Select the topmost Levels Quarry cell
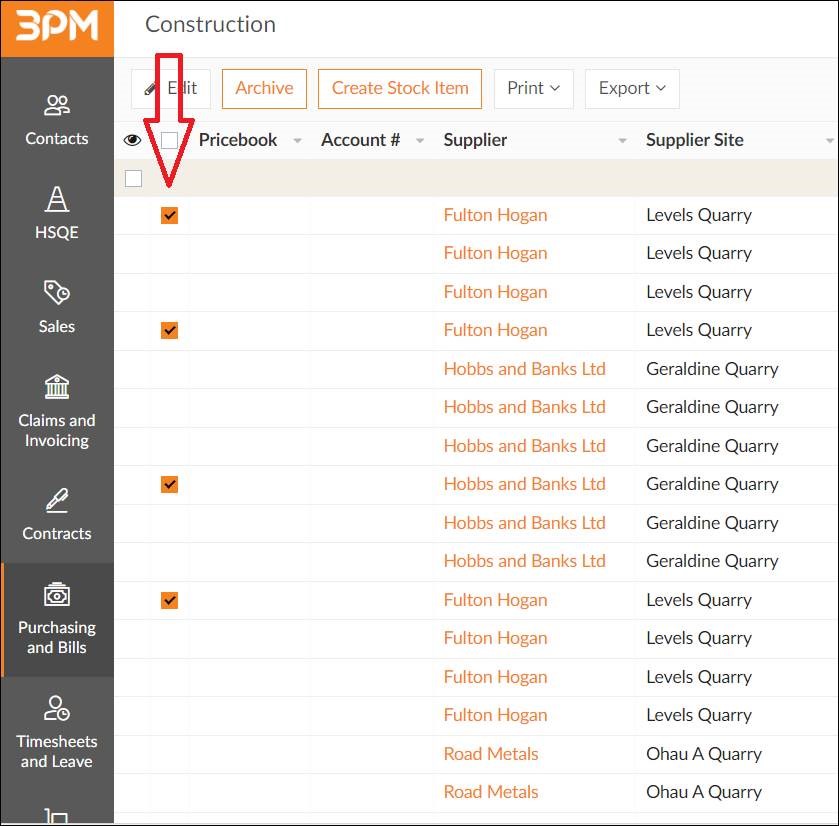The width and height of the screenshot is (839, 826). pos(699,215)
